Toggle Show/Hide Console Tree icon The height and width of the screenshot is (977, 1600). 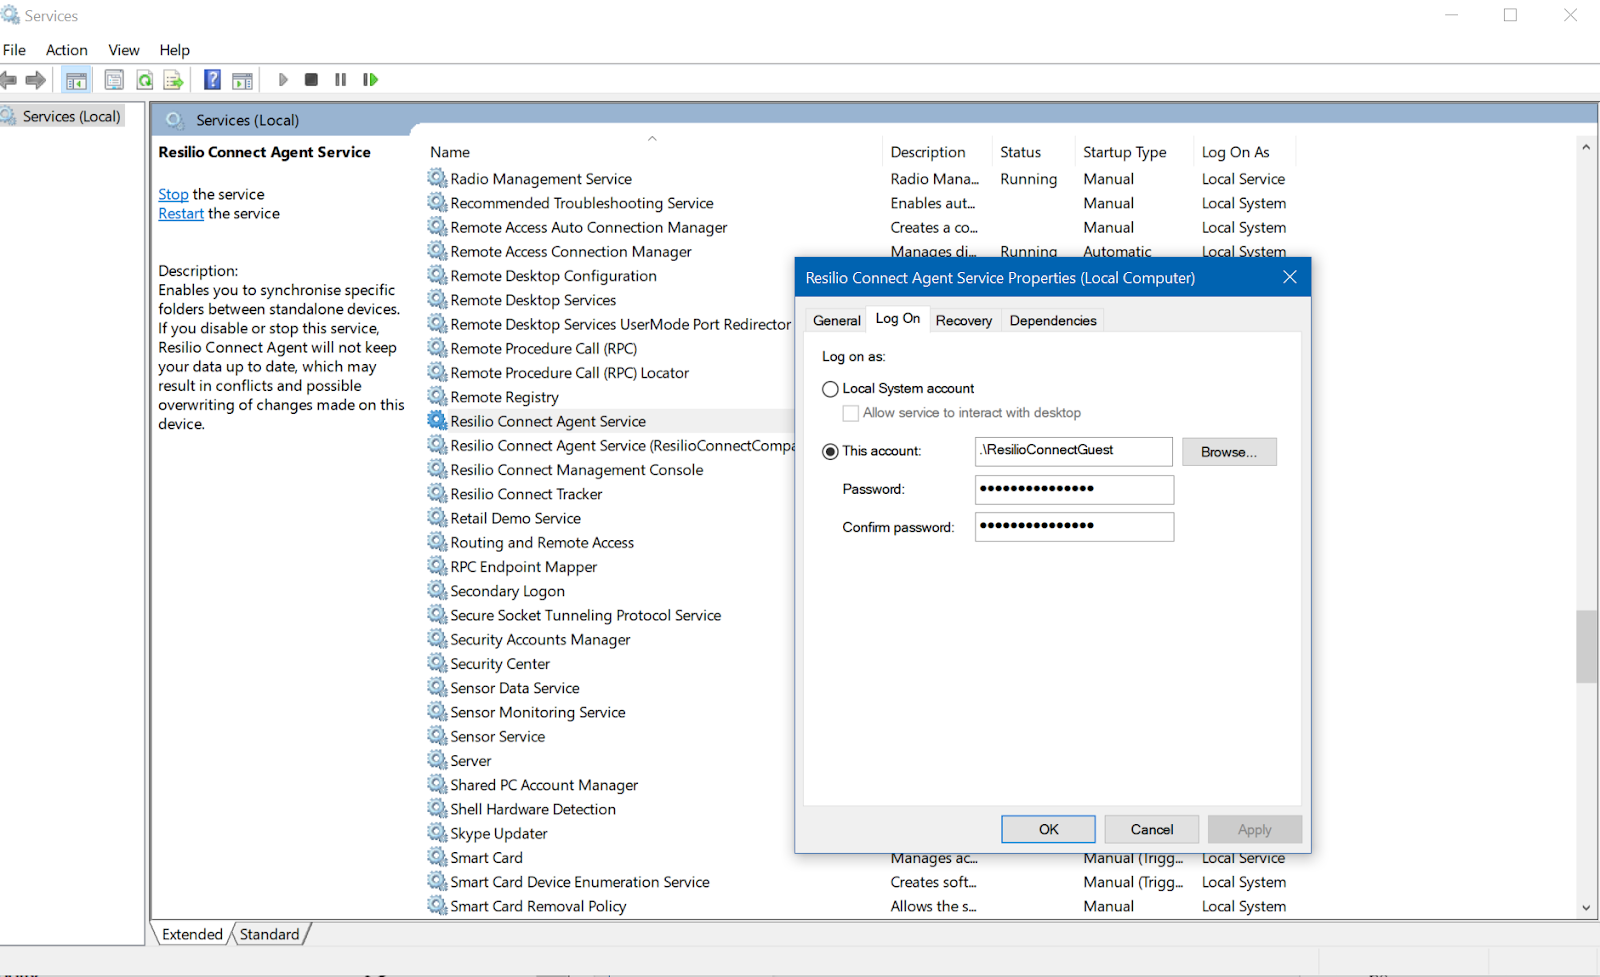(x=76, y=80)
